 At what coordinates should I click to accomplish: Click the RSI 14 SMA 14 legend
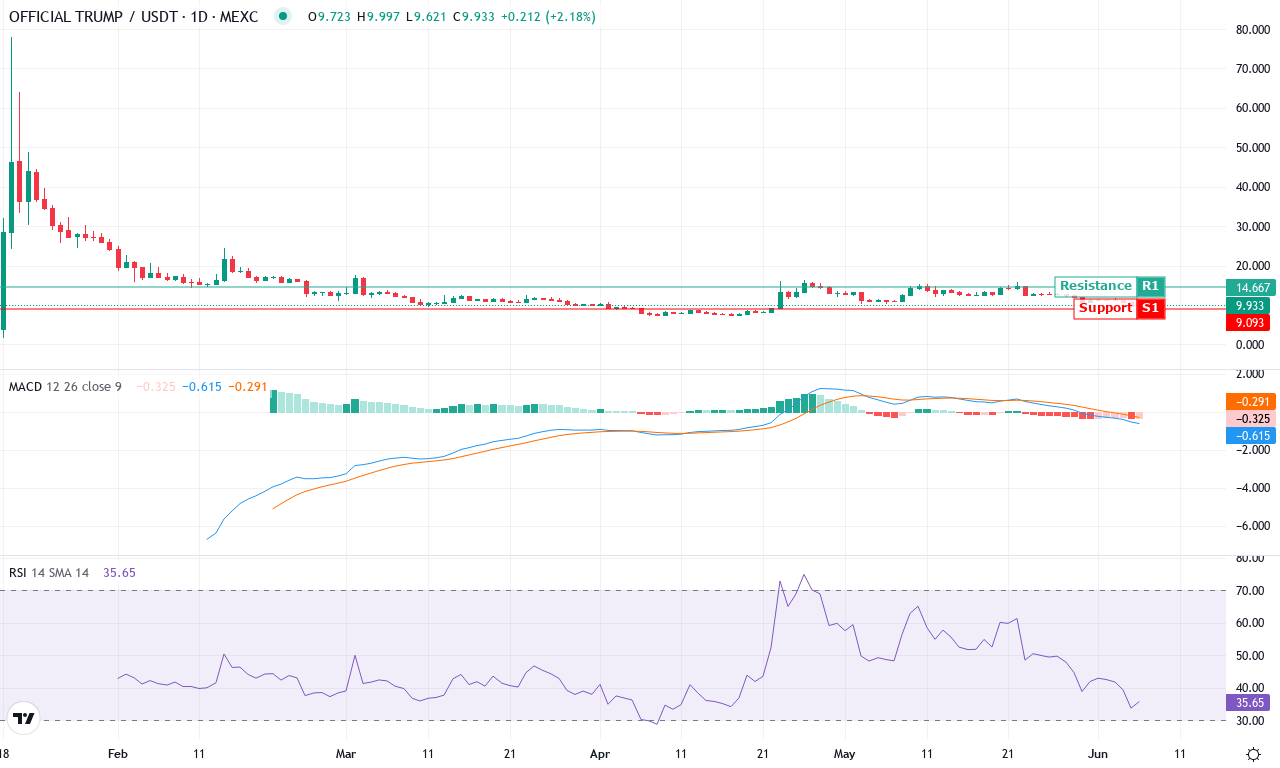click(x=49, y=573)
